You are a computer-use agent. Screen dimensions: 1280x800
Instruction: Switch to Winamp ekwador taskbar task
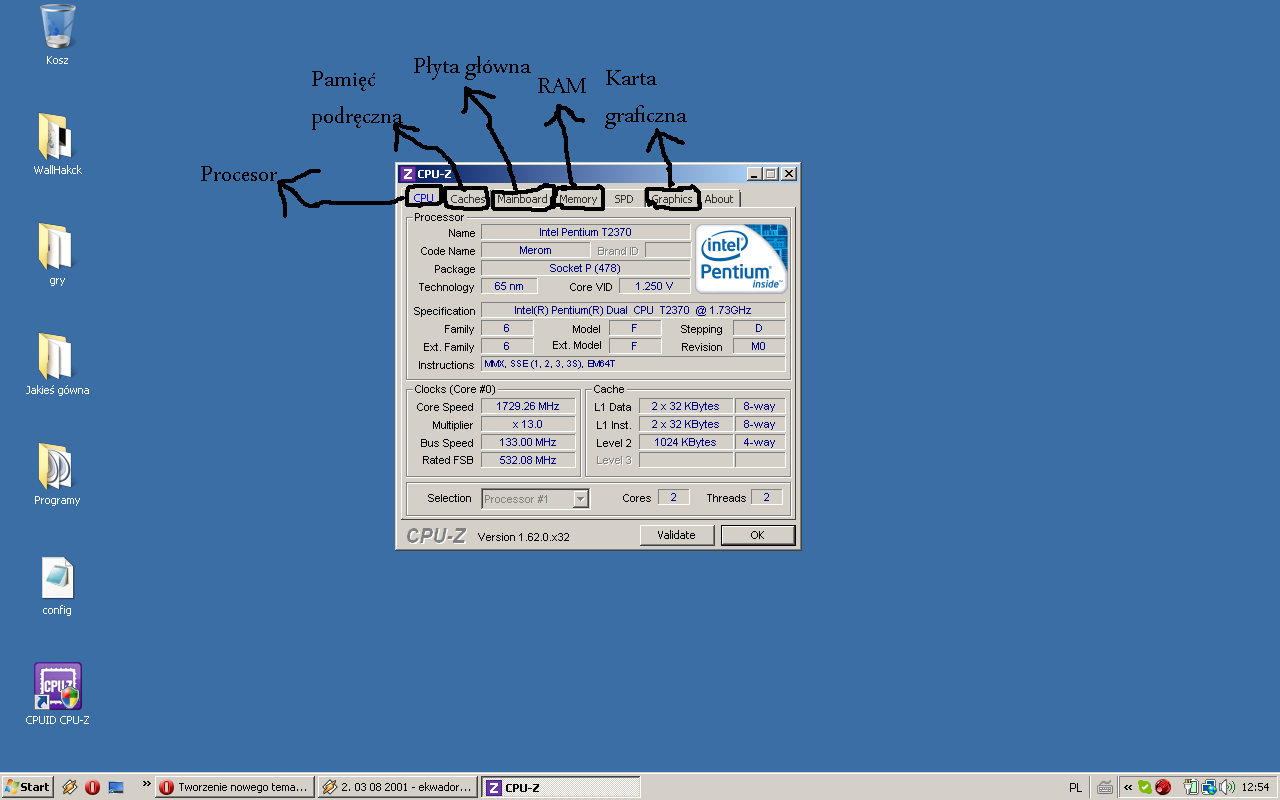pyautogui.click(x=398, y=787)
